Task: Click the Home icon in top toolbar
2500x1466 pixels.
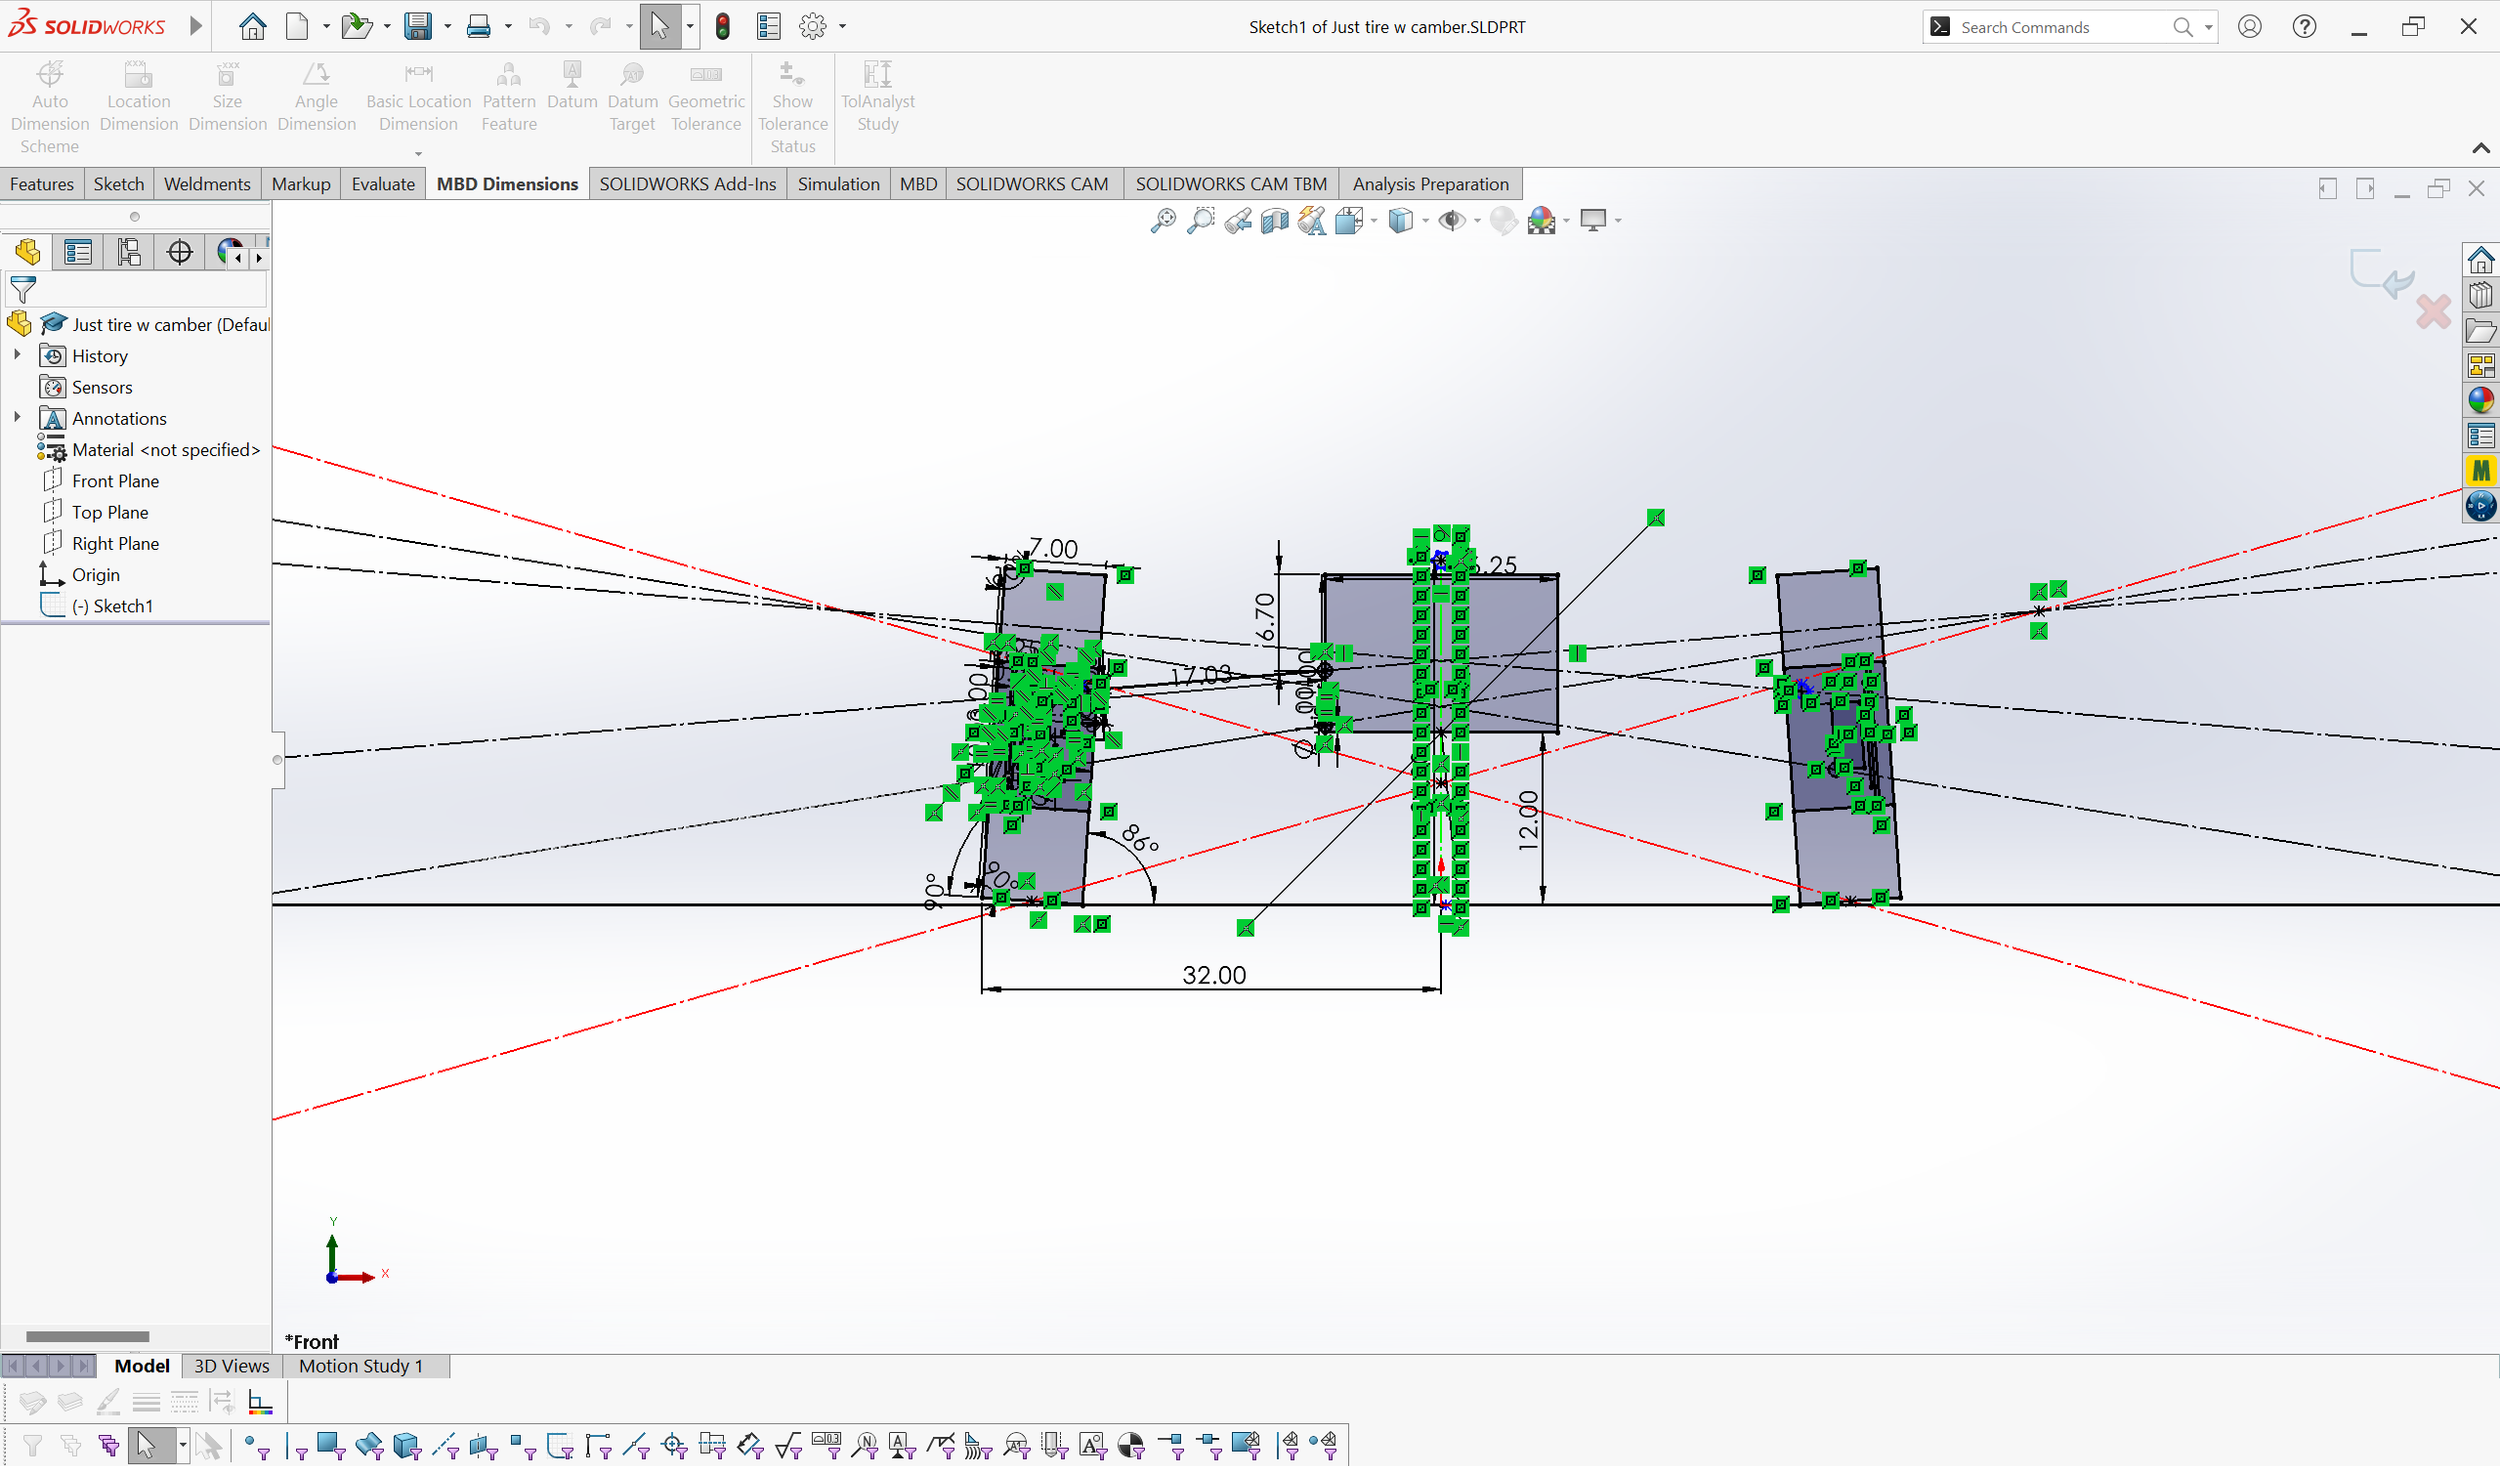Action: [x=252, y=27]
